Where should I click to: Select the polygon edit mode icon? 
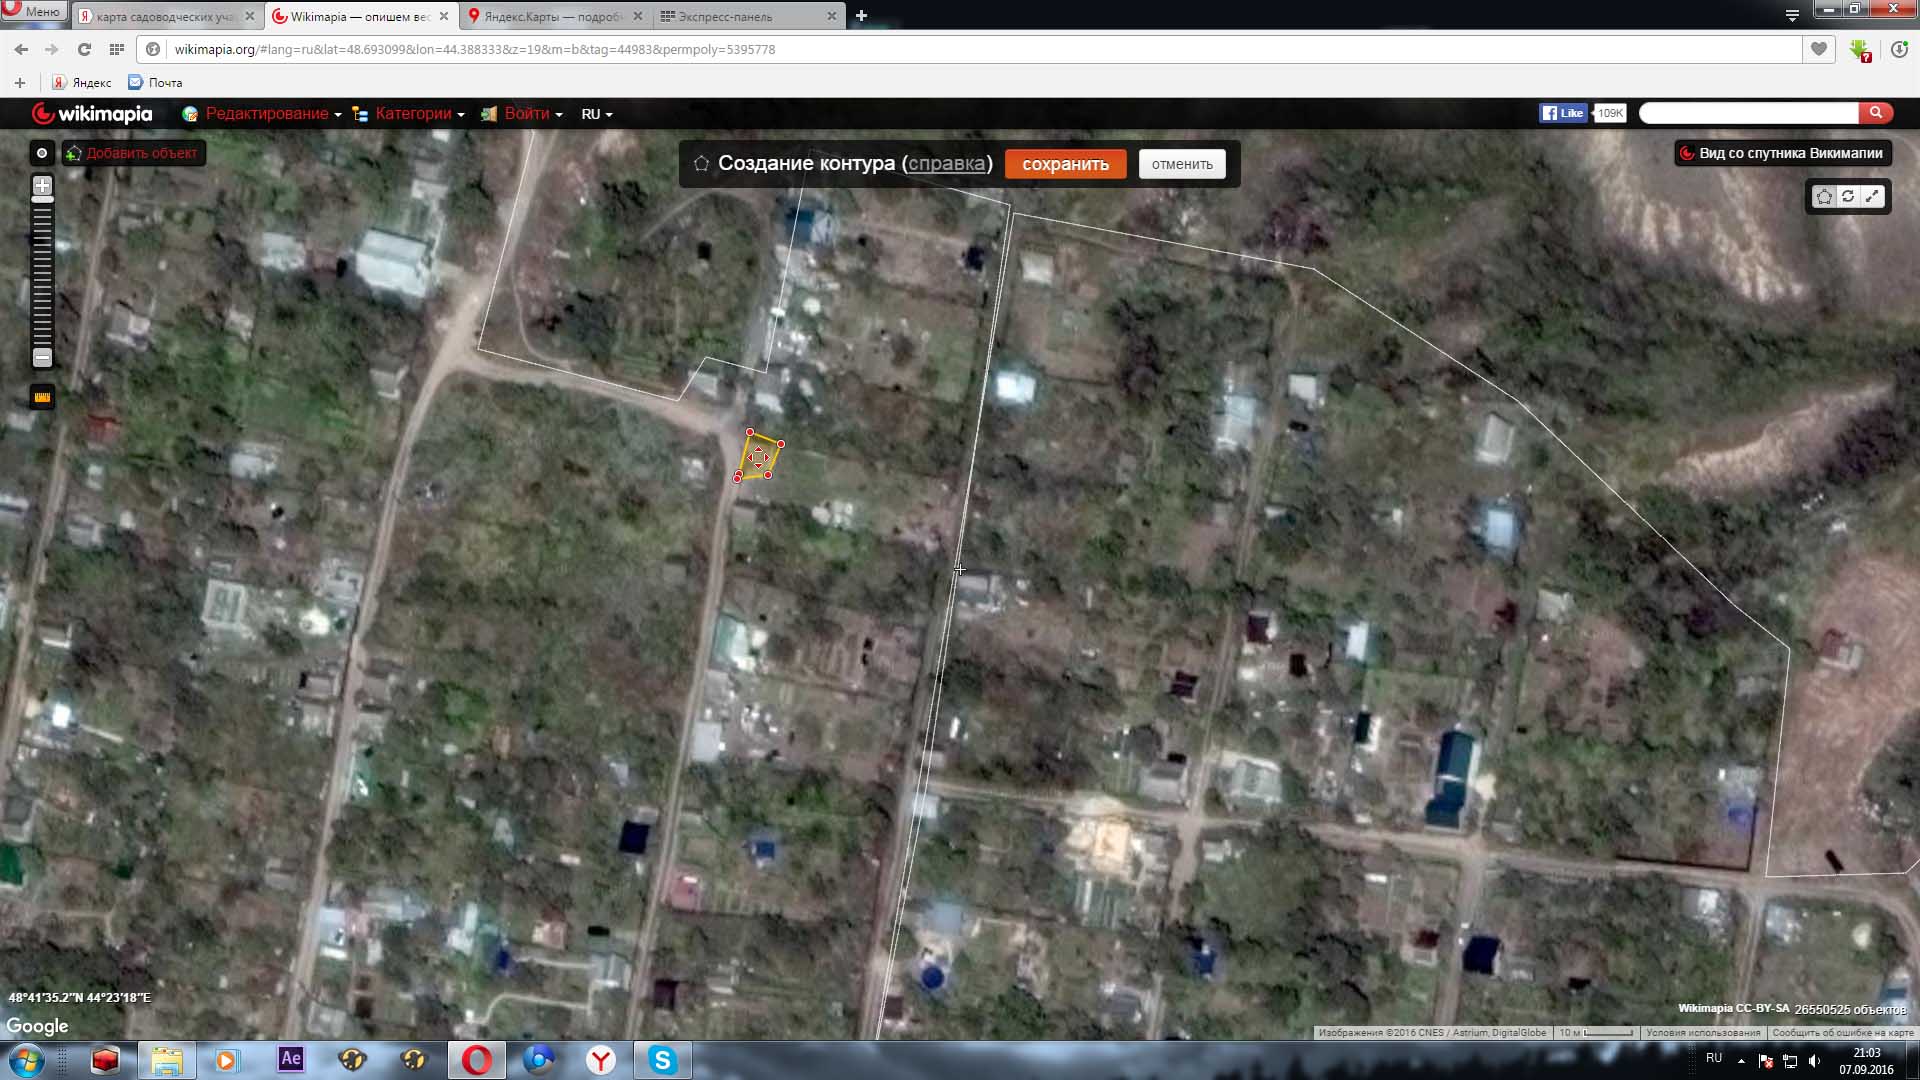[x=1824, y=197]
